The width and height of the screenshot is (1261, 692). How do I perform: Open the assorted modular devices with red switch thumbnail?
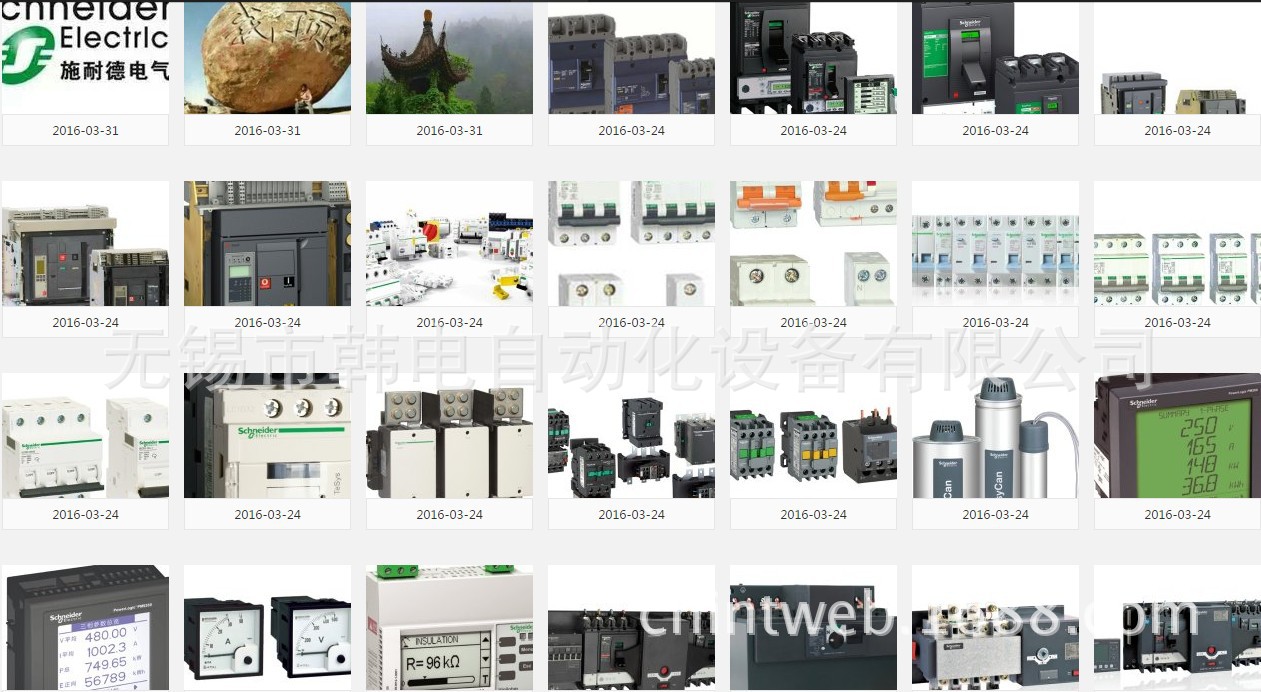click(449, 243)
